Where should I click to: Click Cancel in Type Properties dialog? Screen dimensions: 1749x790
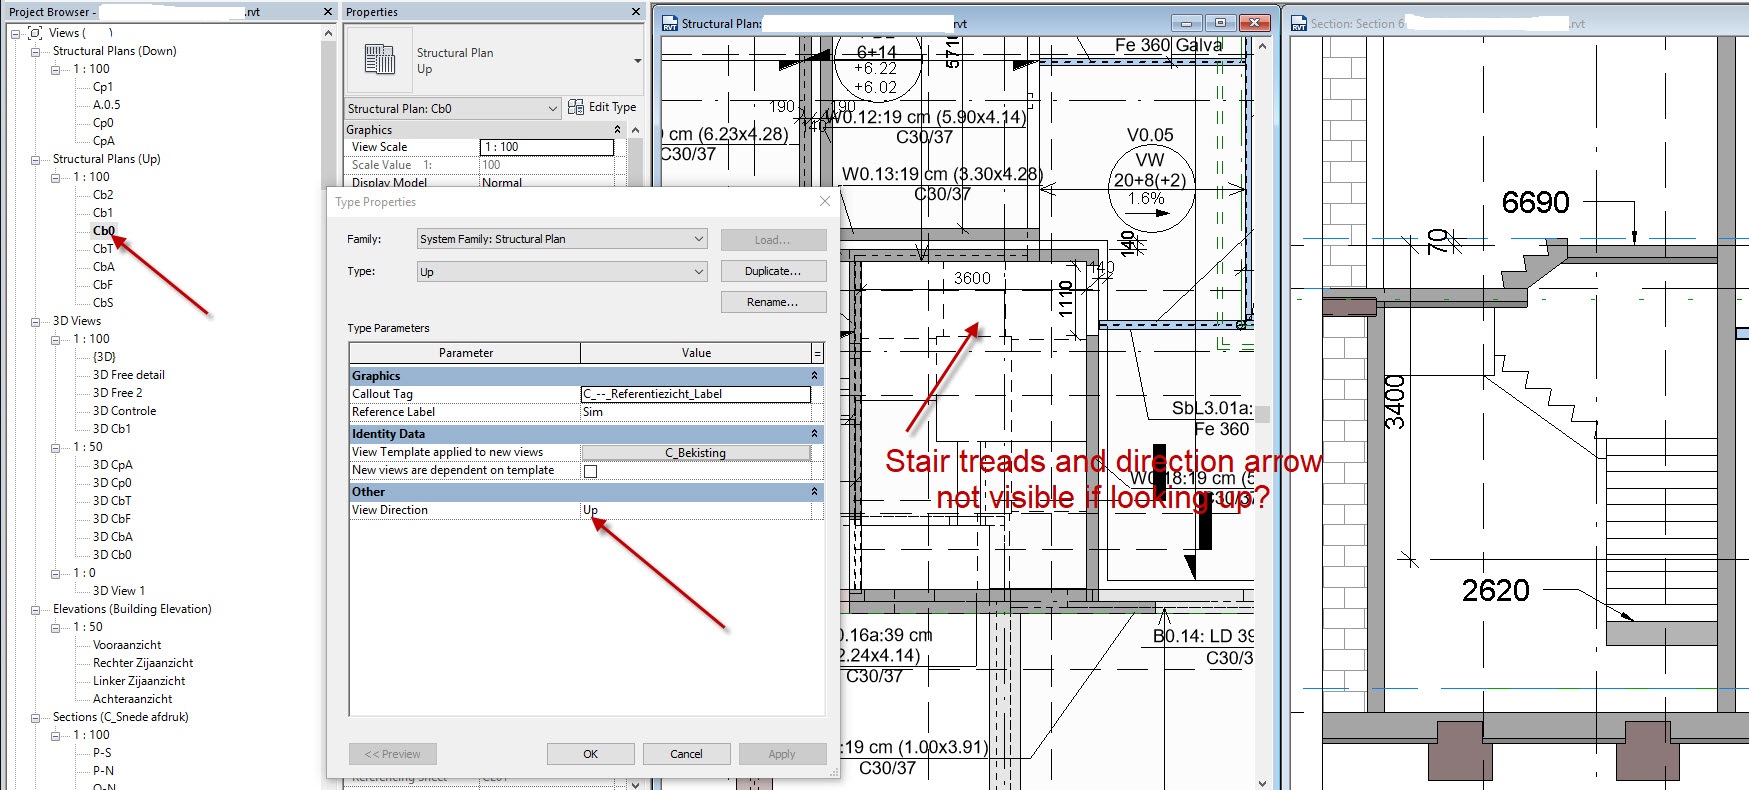coord(686,754)
